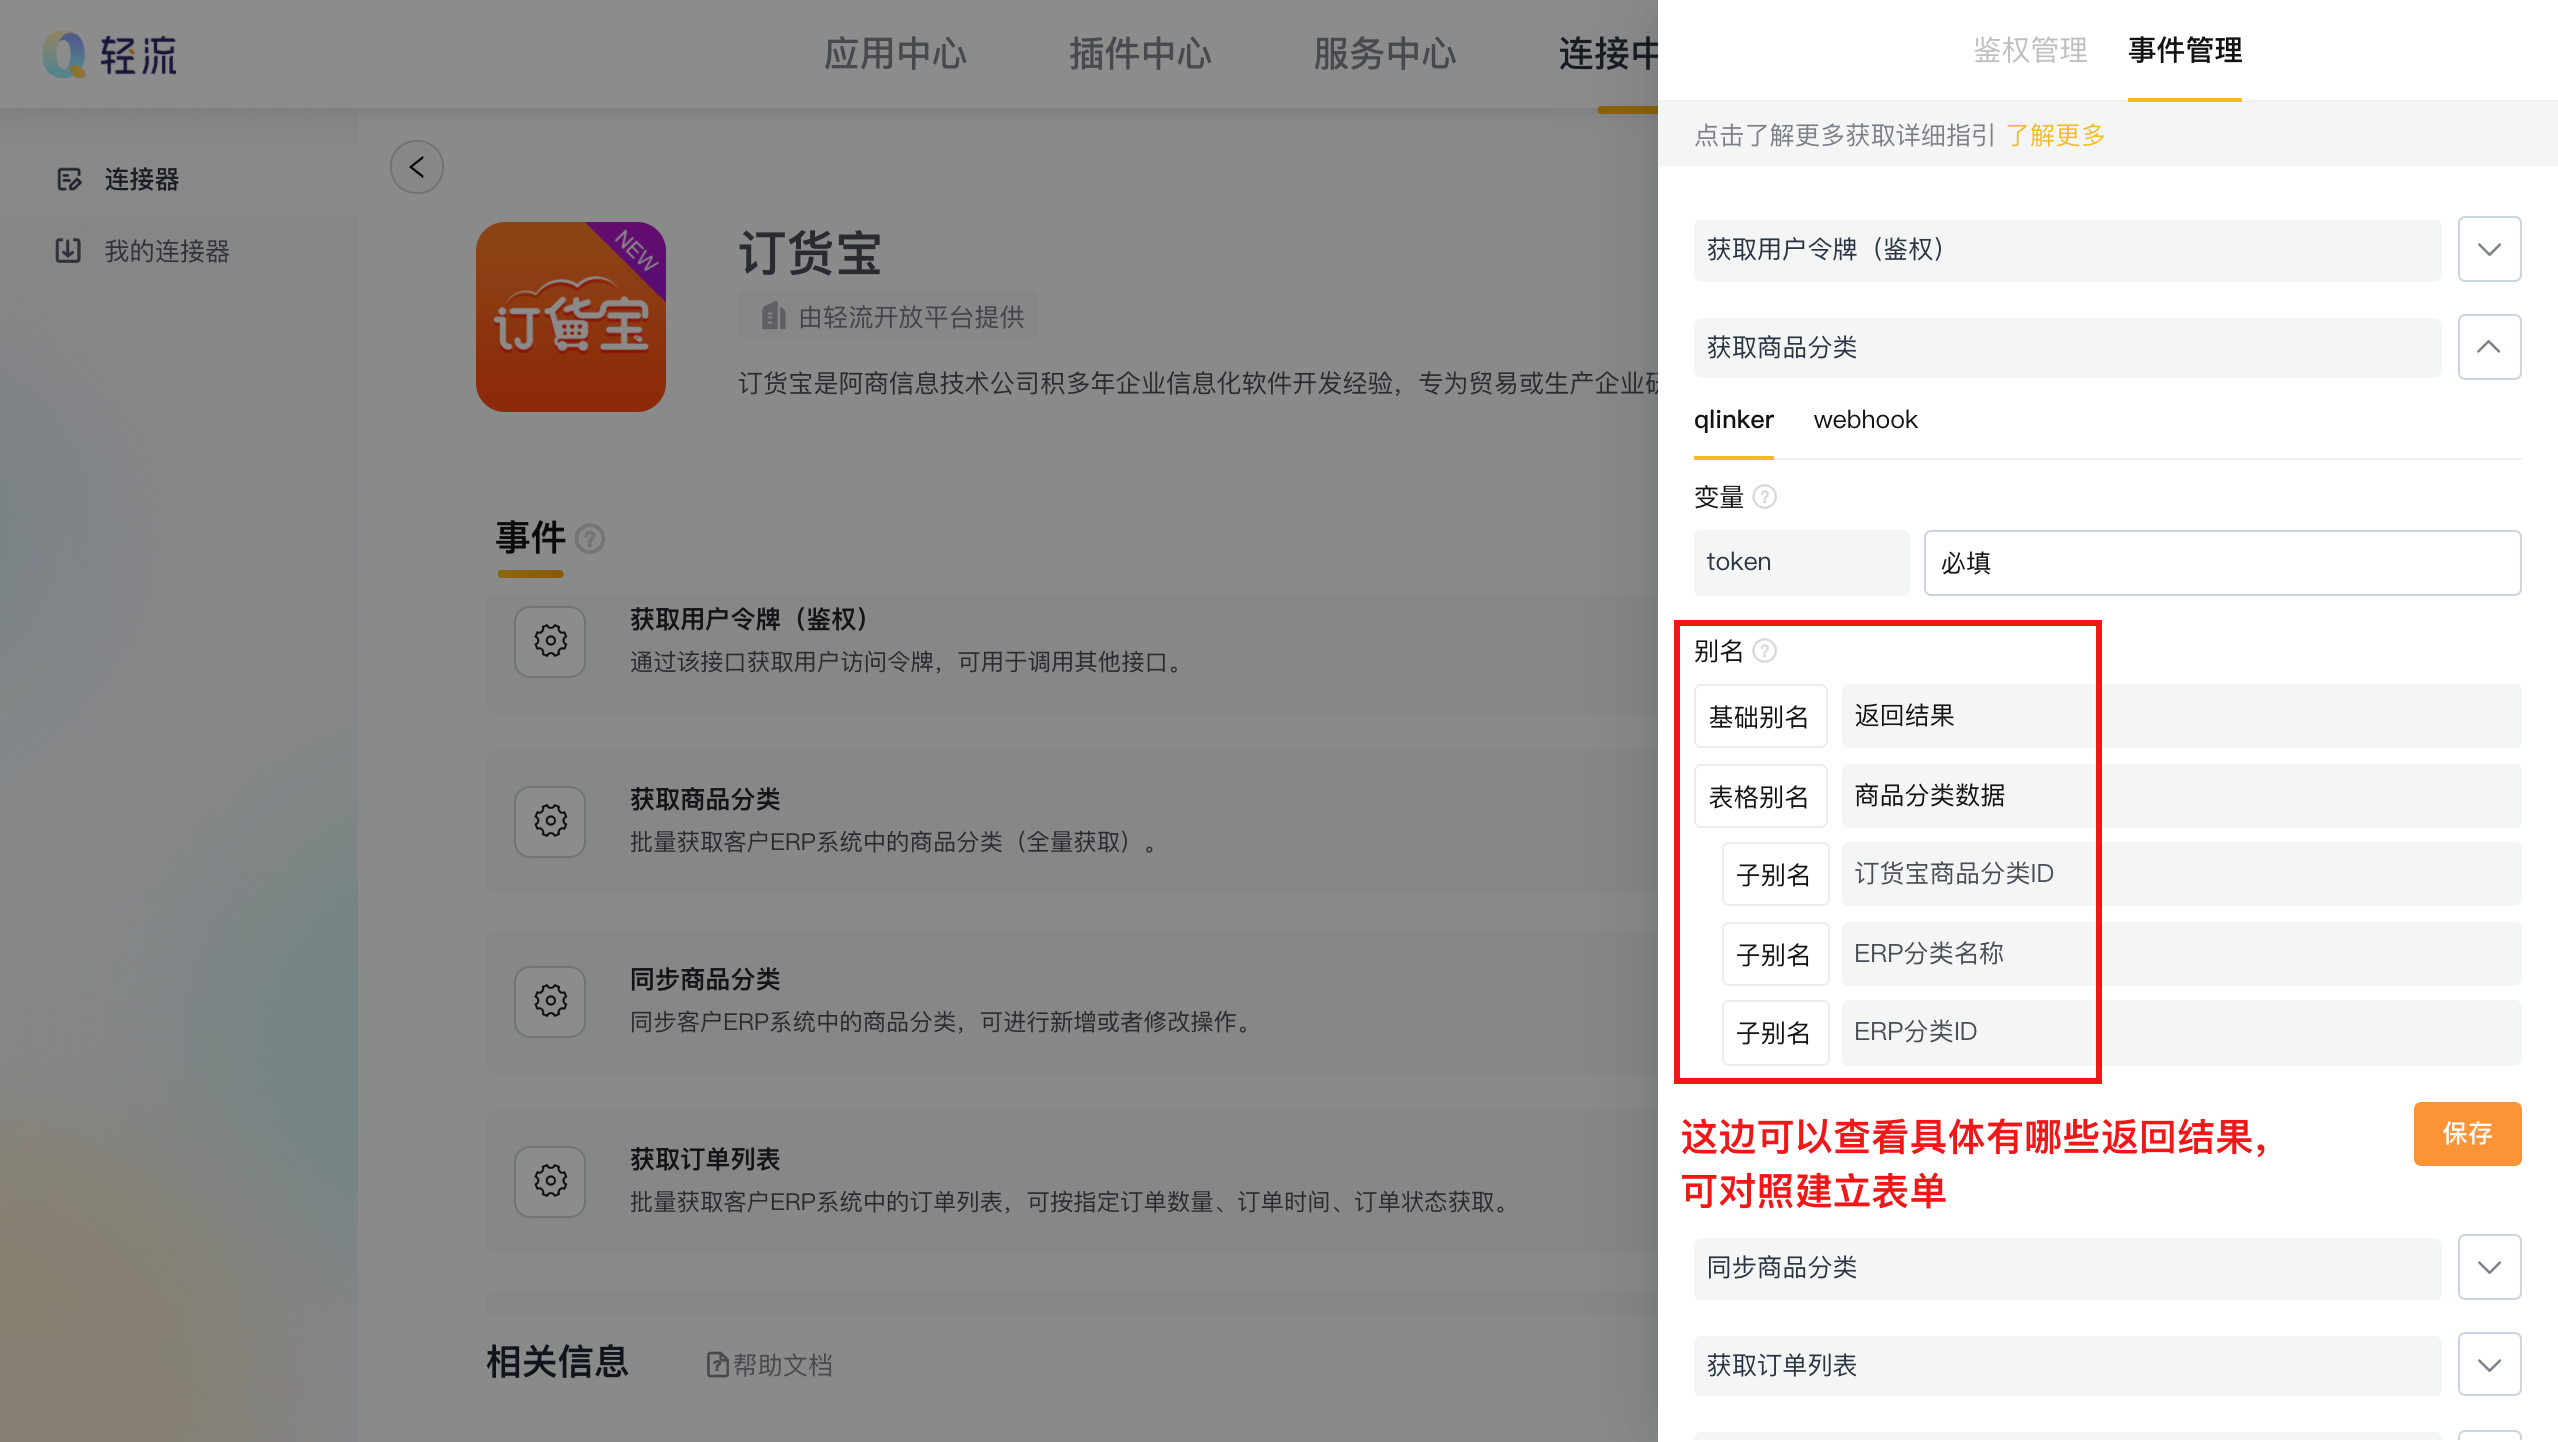Open the 获取订单列表 event row title
The image size is (2558, 1442).
tap(705, 1159)
